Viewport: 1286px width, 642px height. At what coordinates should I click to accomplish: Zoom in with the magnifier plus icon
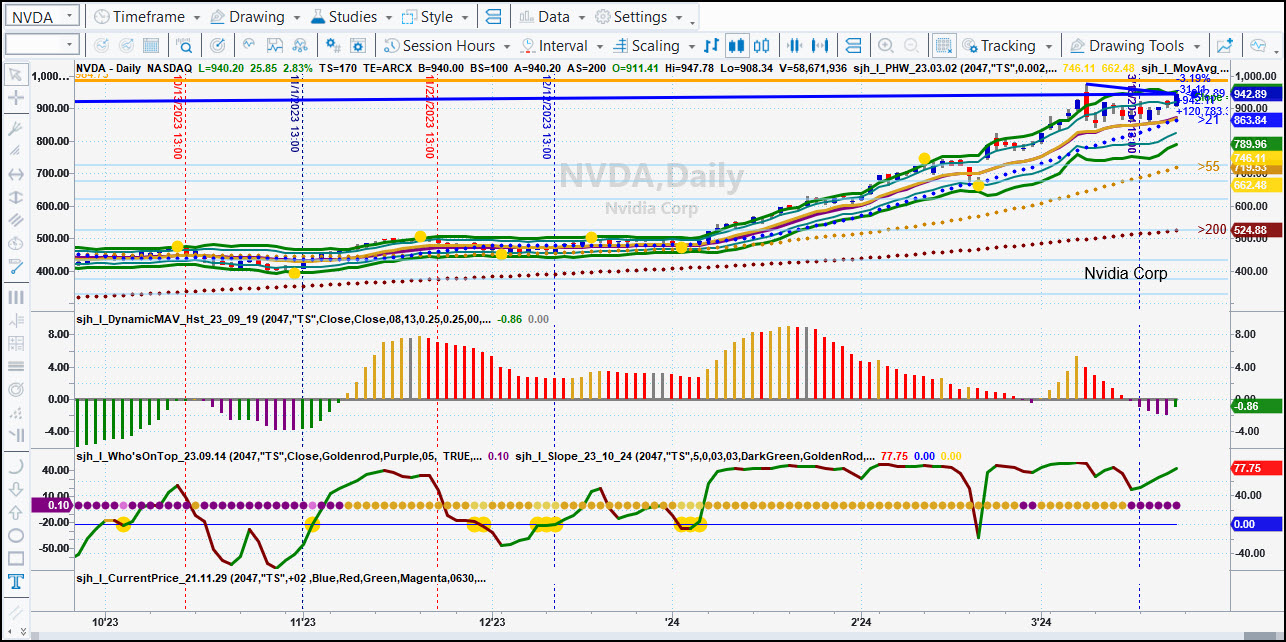pyautogui.click(x=885, y=45)
